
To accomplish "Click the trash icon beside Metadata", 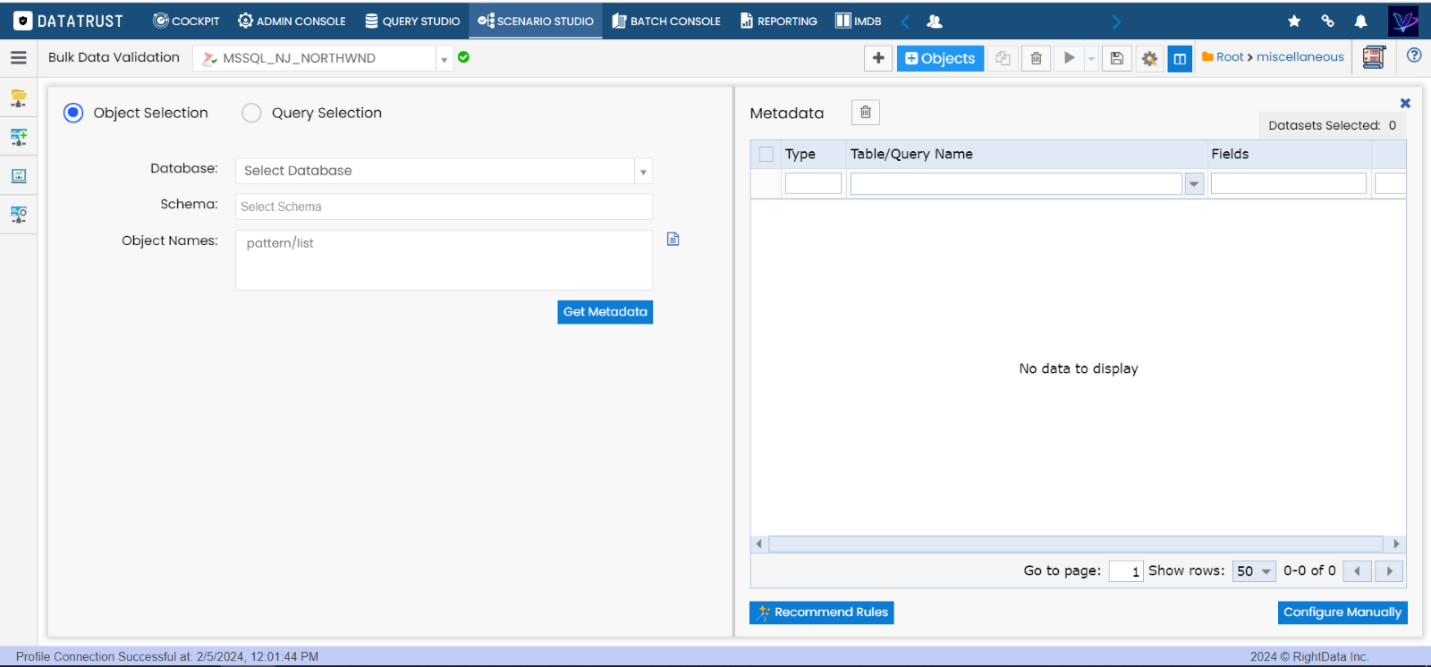I will tap(865, 113).
